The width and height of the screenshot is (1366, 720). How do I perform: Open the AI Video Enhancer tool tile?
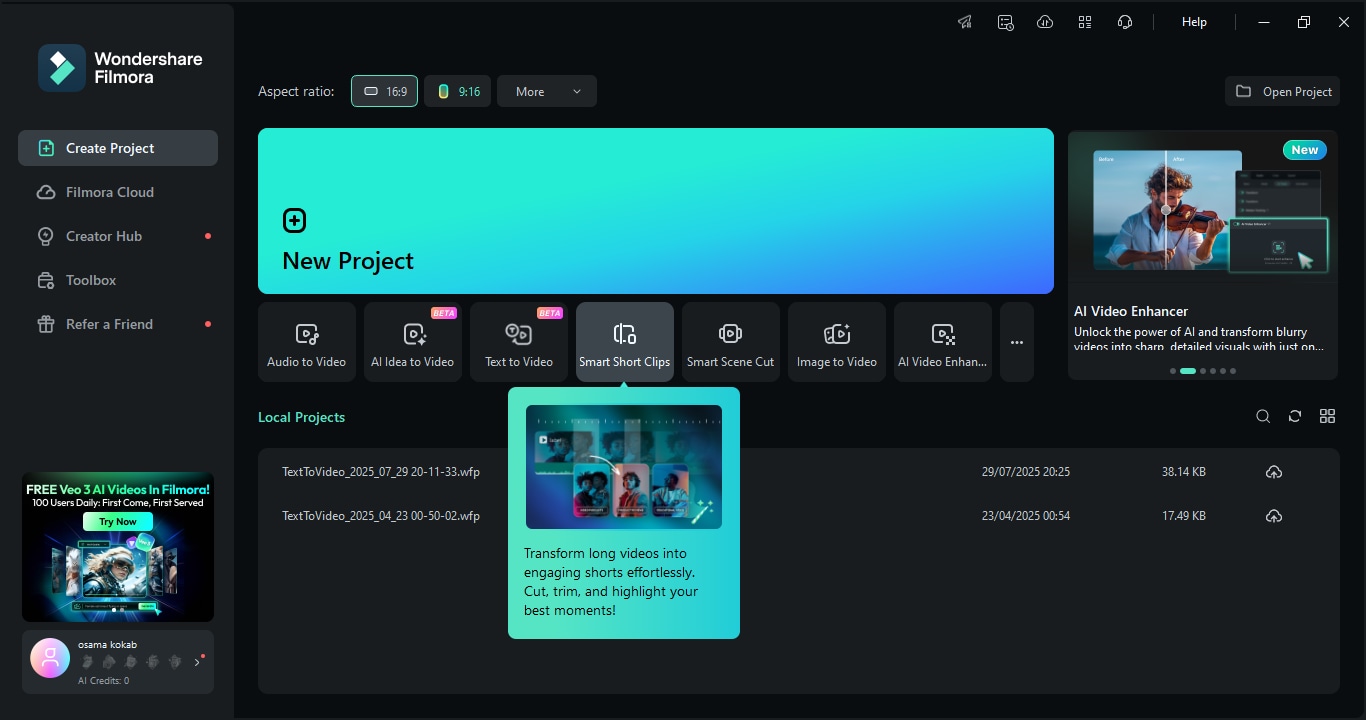pyautogui.click(x=943, y=342)
